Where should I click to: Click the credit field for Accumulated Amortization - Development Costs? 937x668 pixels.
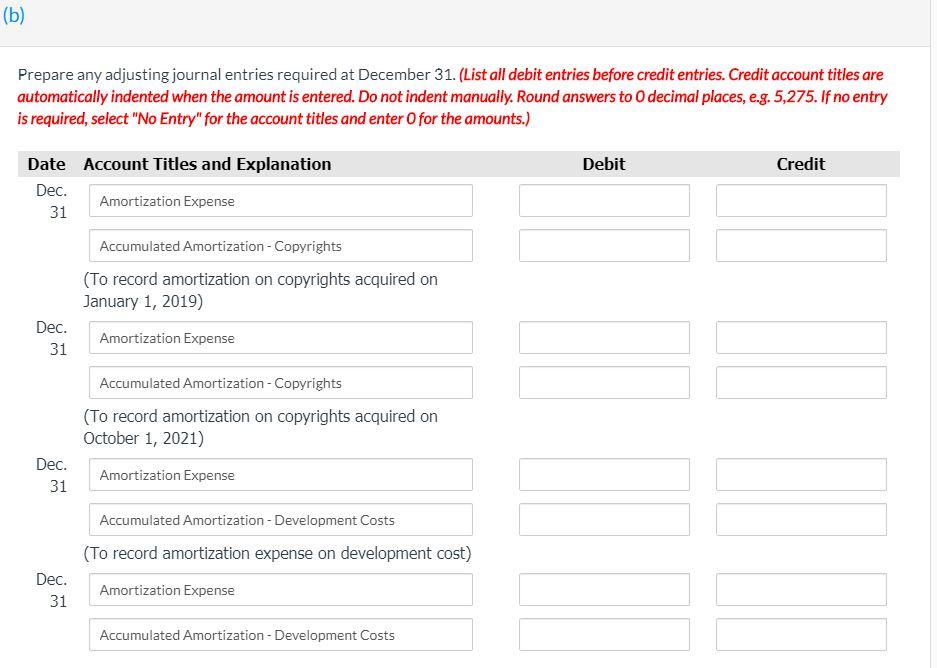[x=800, y=519]
